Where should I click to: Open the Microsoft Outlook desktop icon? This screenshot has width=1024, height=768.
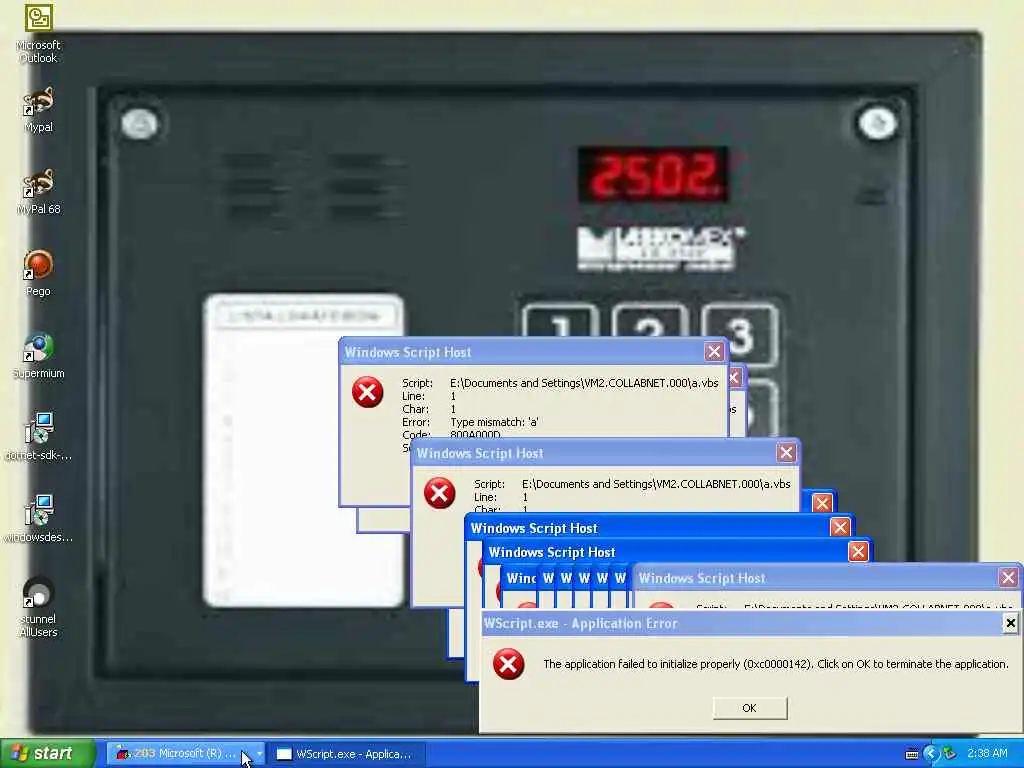point(38,34)
